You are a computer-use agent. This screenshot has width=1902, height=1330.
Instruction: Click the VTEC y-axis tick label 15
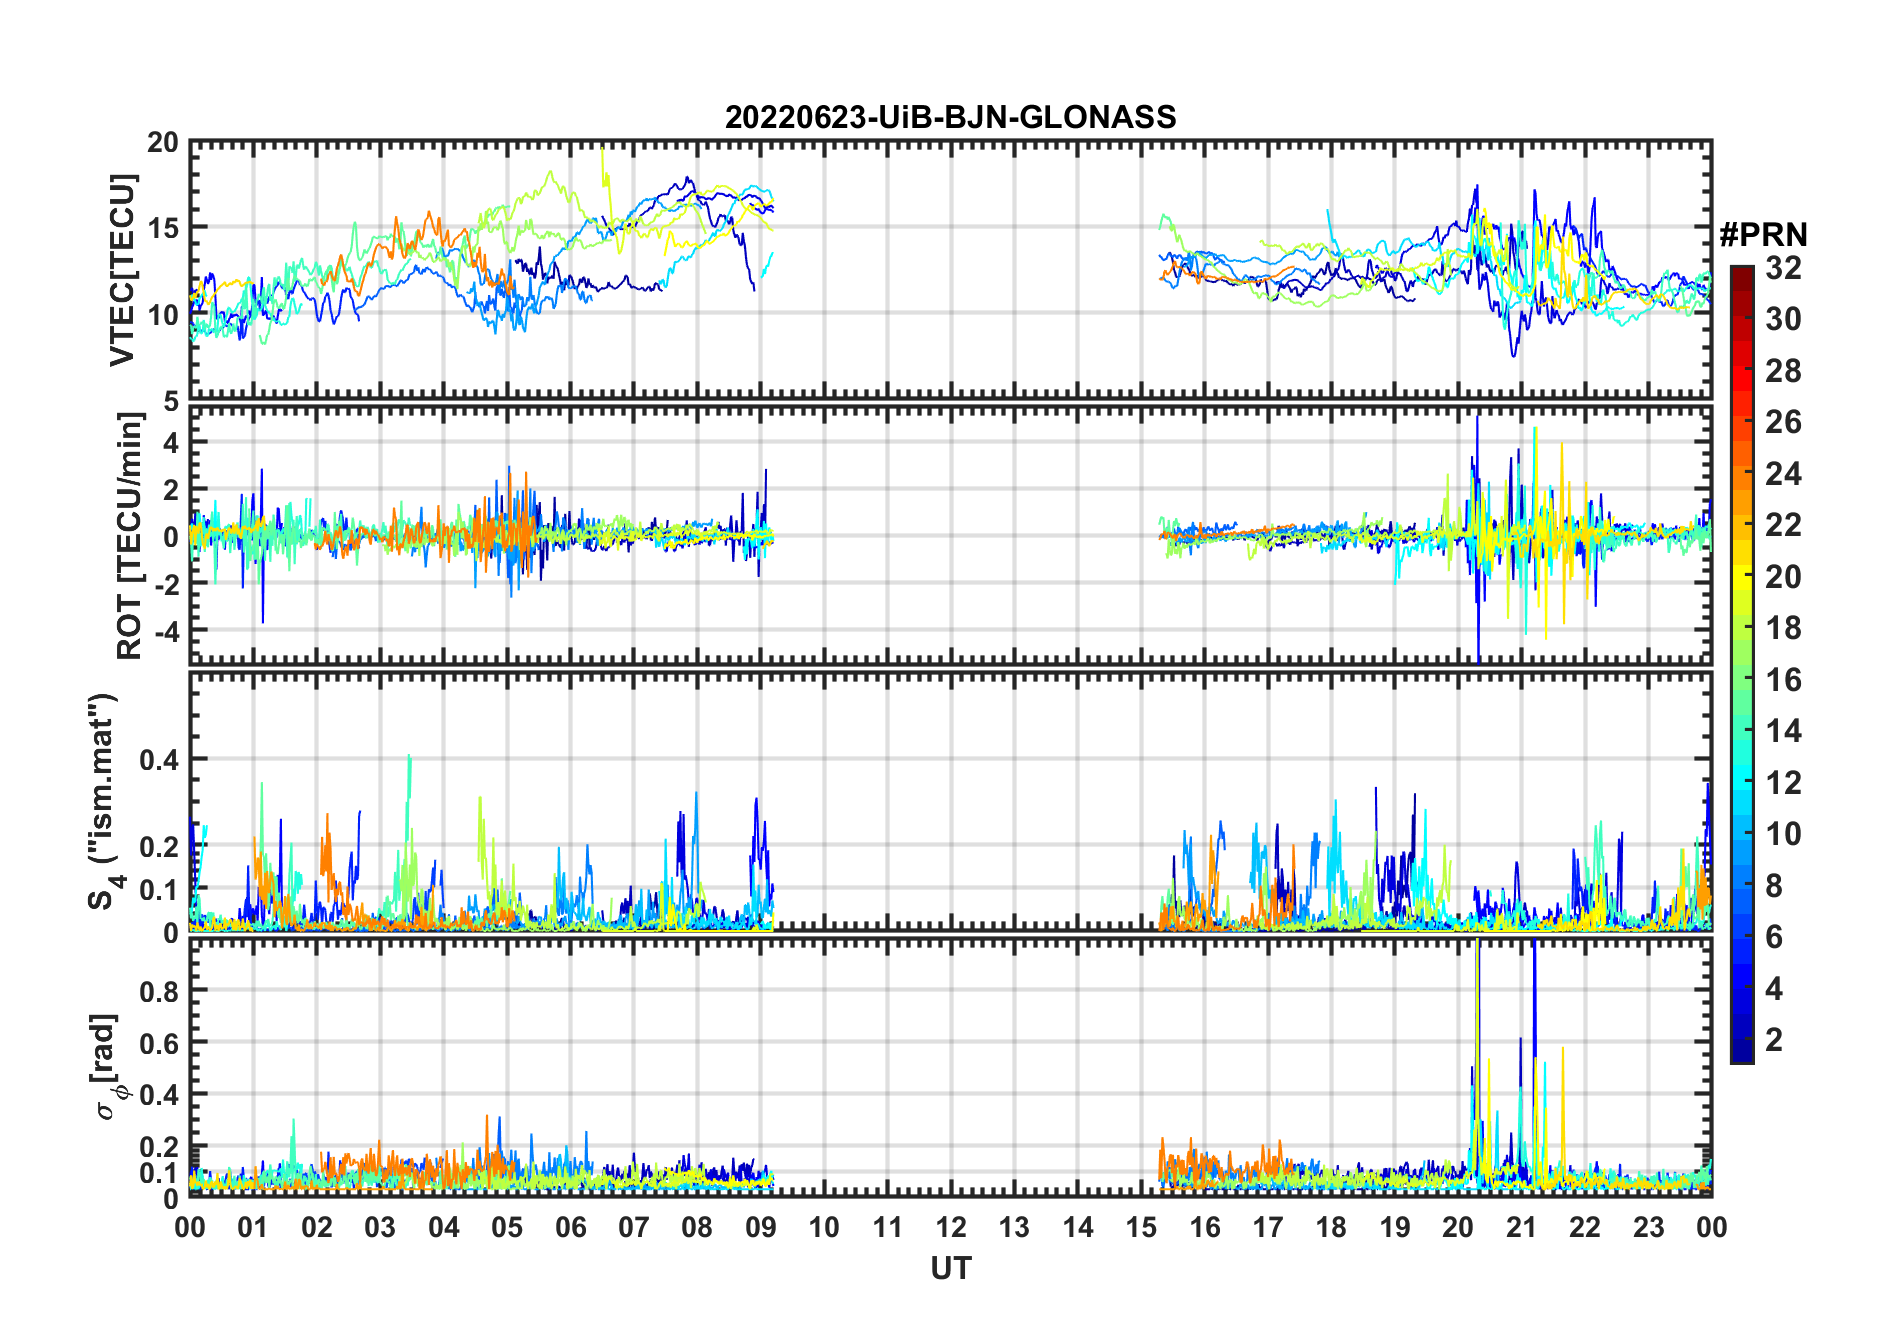point(163,228)
